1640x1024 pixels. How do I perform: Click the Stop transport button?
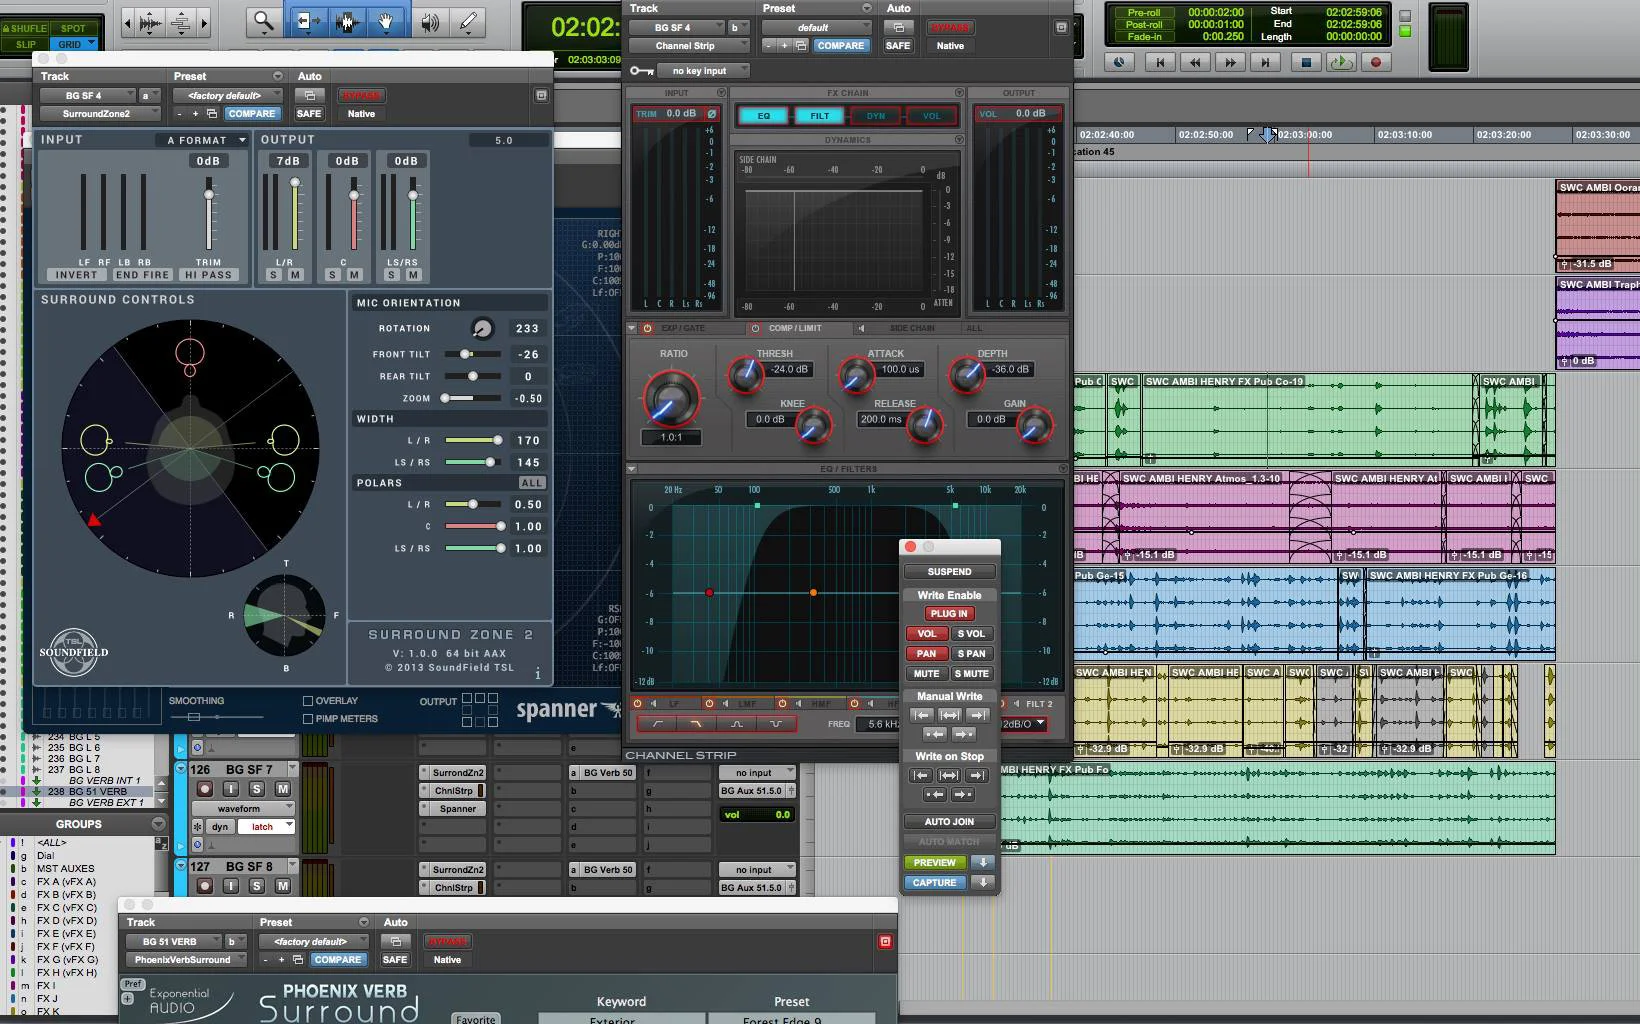[x=1305, y=62]
